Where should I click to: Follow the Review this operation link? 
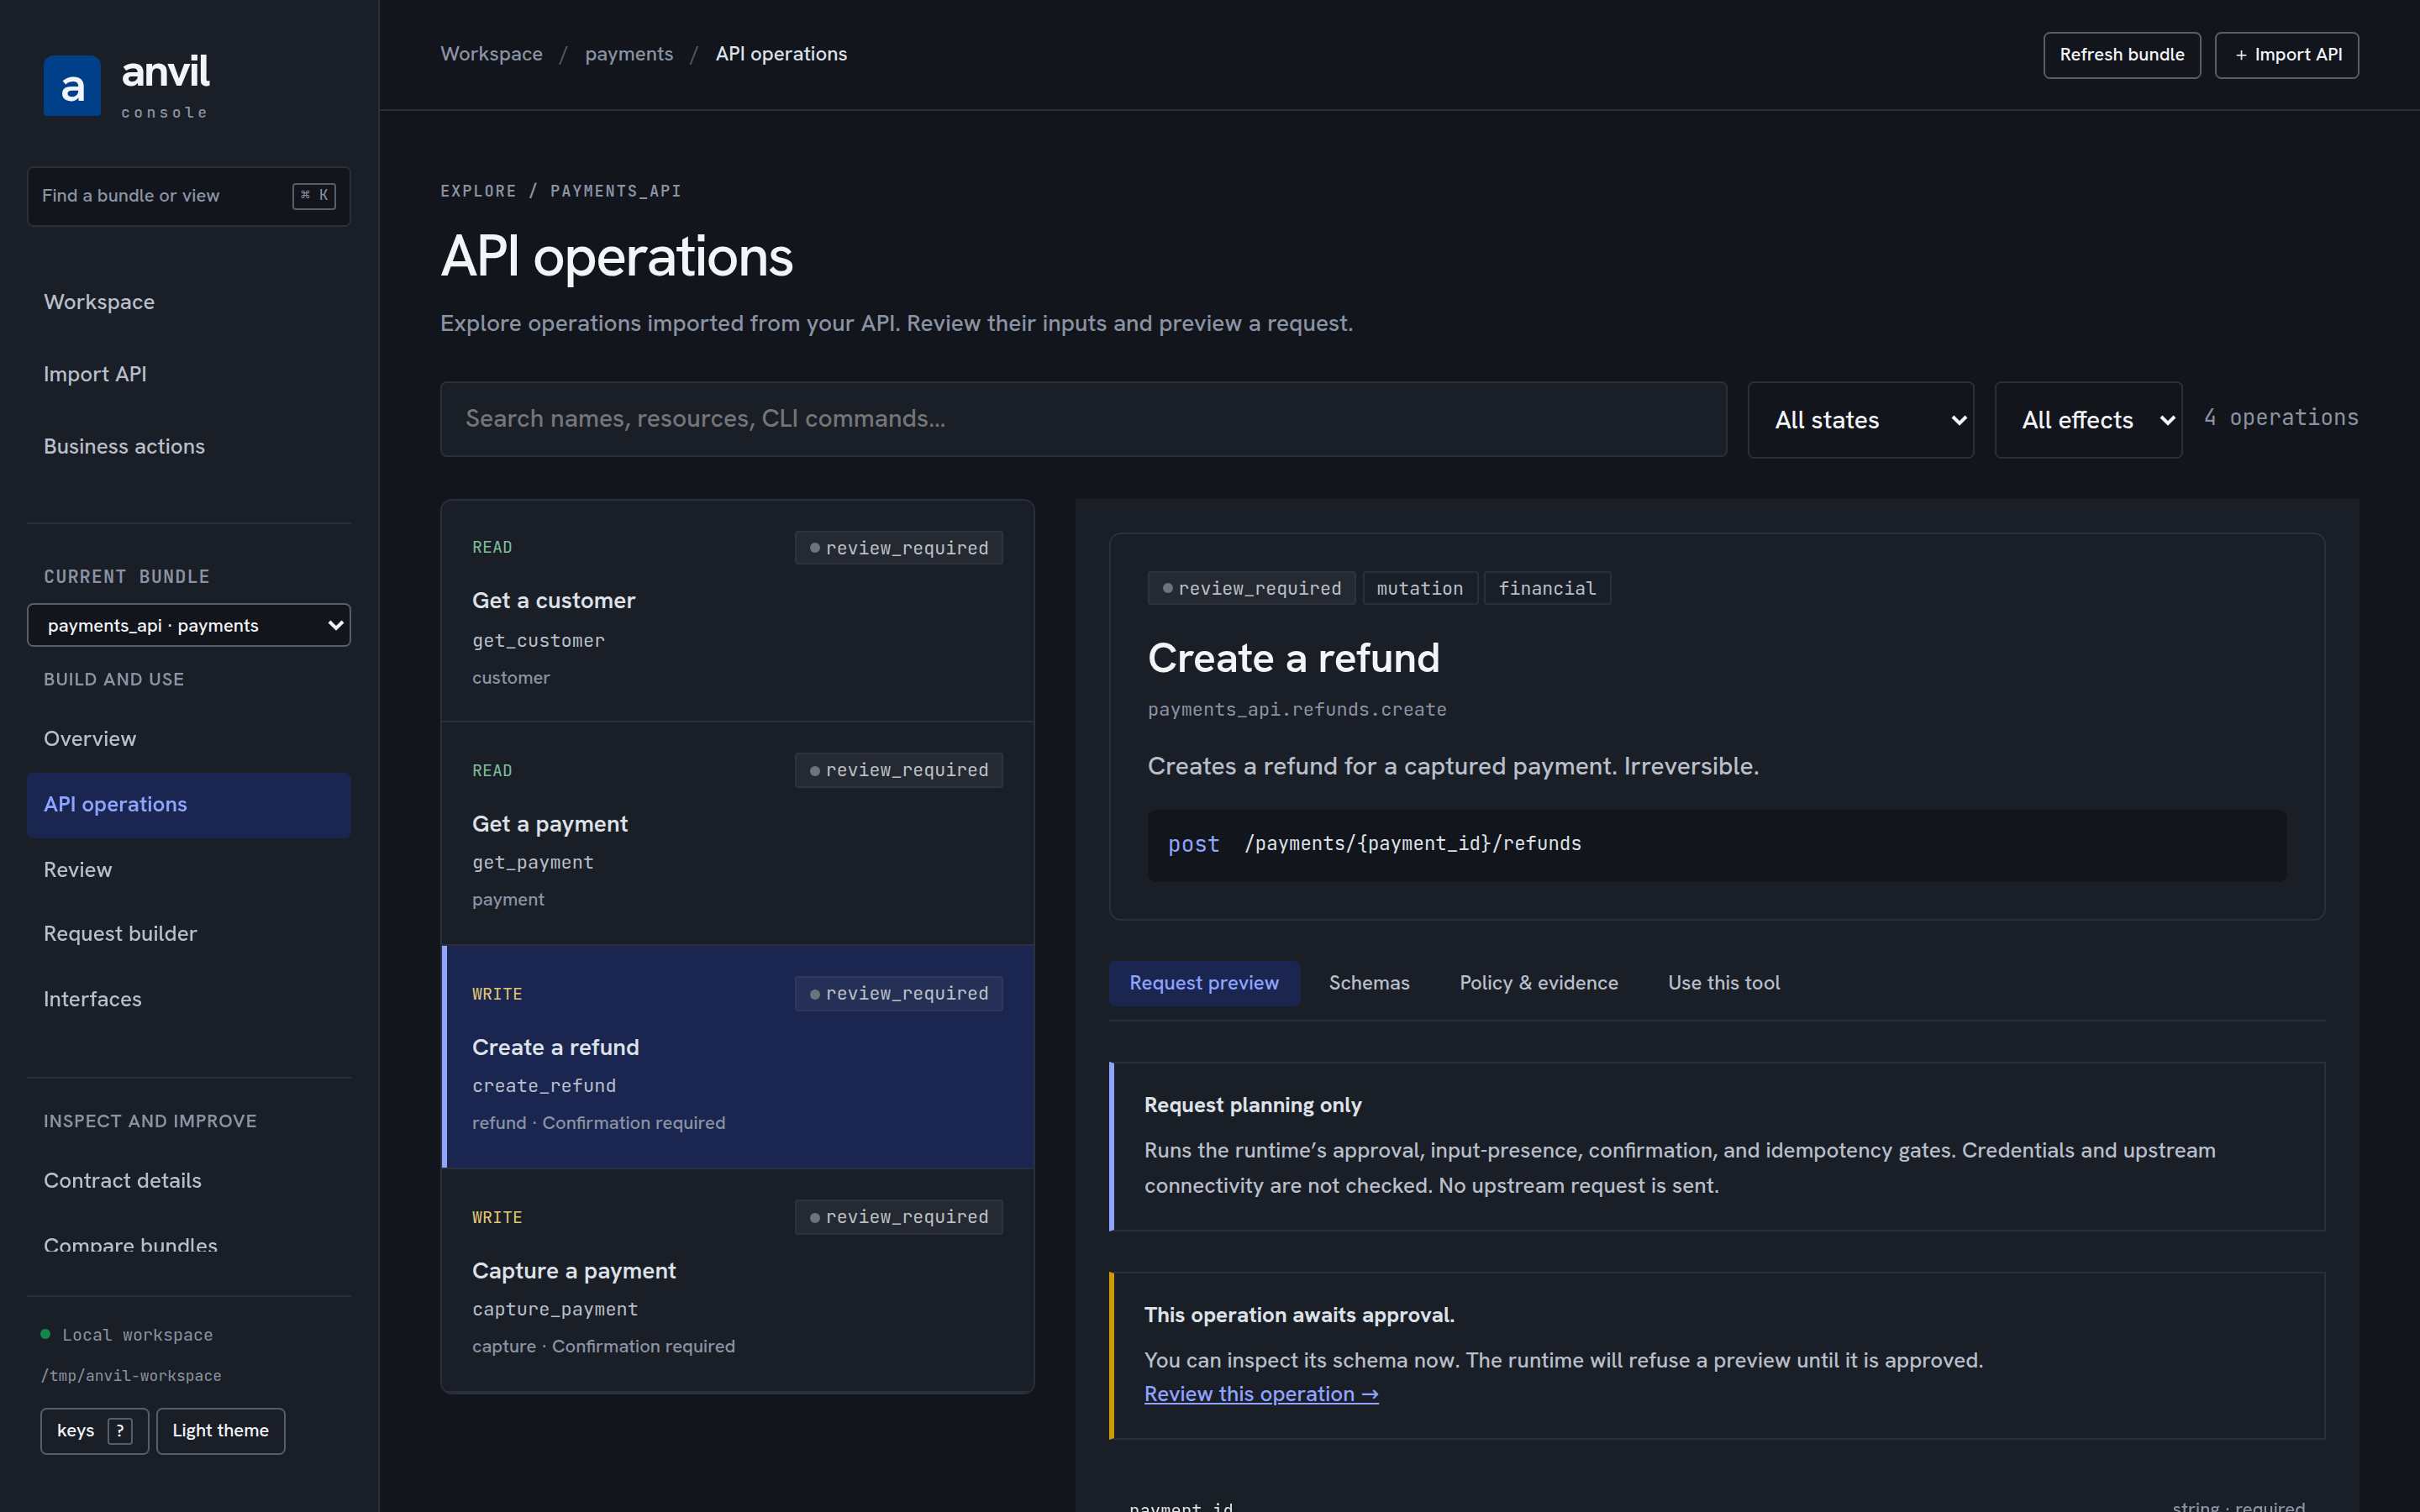(1261, 1394)
